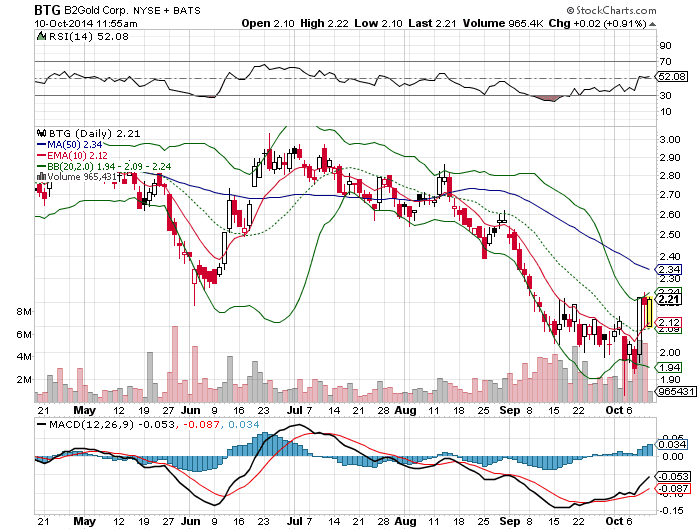Click the 10-Oct-2014 11:55am timestamp

tap(86, 24)
